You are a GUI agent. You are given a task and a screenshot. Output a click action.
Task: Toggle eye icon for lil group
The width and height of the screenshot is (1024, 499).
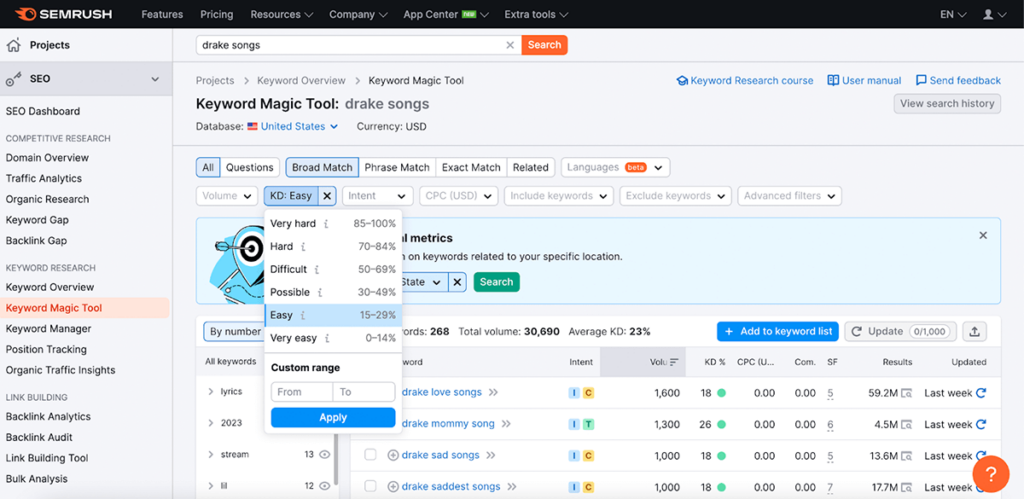[x=325, y=486]
